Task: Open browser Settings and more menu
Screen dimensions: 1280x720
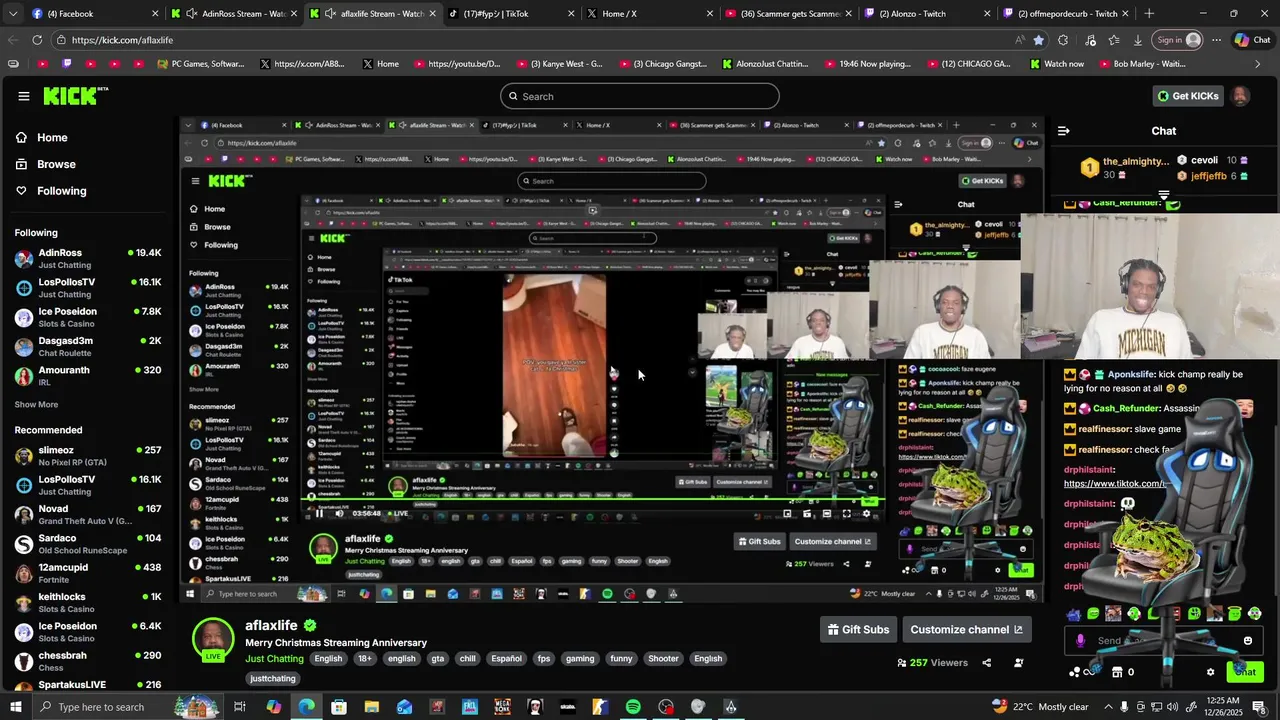Action: click(1216, 40)
